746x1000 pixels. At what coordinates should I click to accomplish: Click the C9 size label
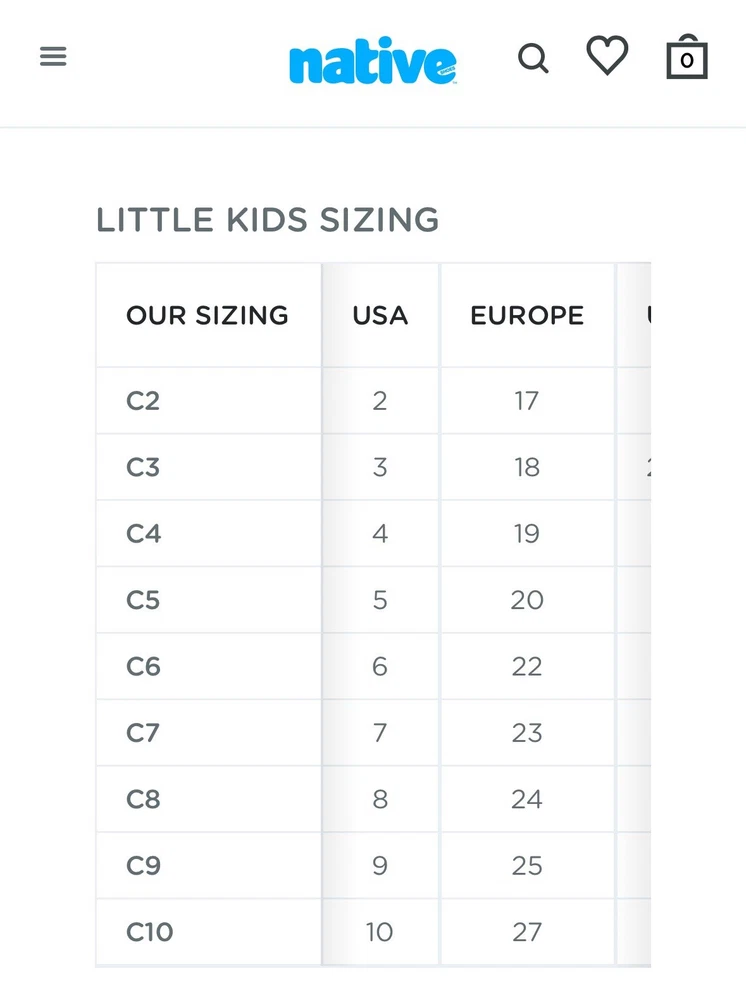click(143, 866)
